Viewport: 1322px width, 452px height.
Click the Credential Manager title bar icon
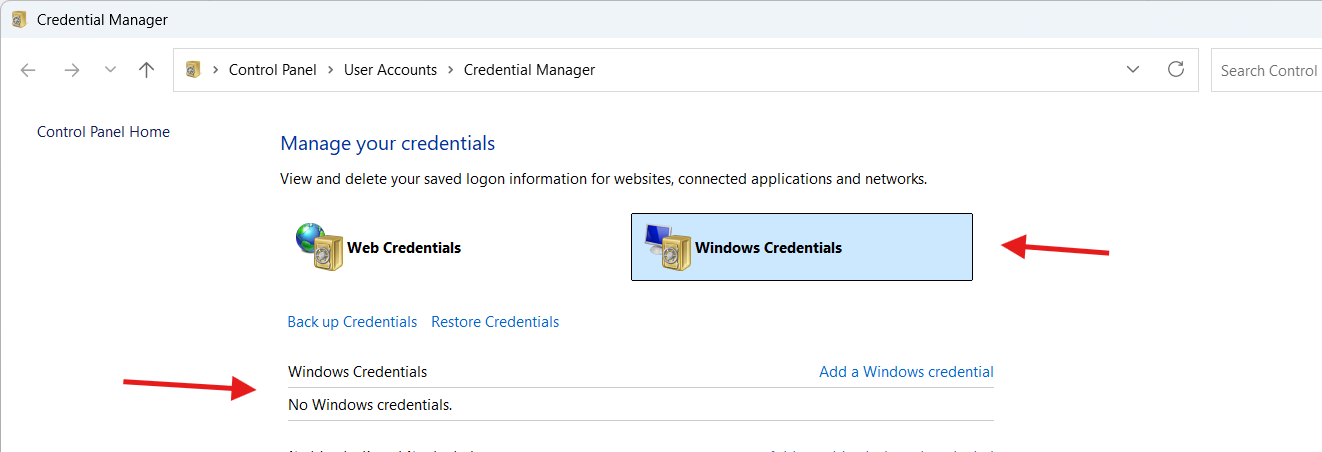point(19,19)
